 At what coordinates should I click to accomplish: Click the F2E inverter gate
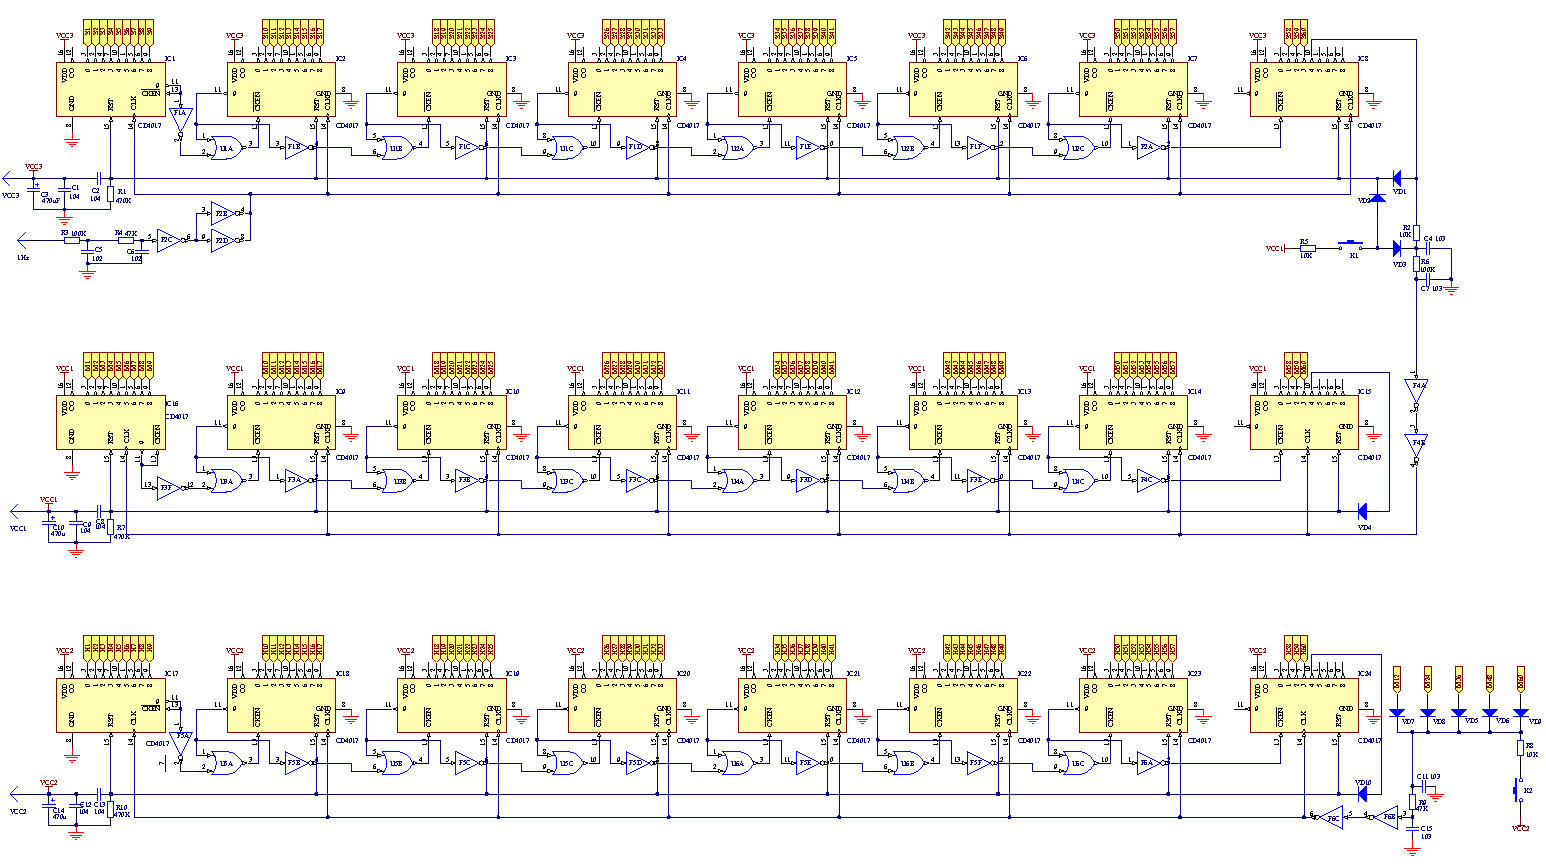(222, 212)
